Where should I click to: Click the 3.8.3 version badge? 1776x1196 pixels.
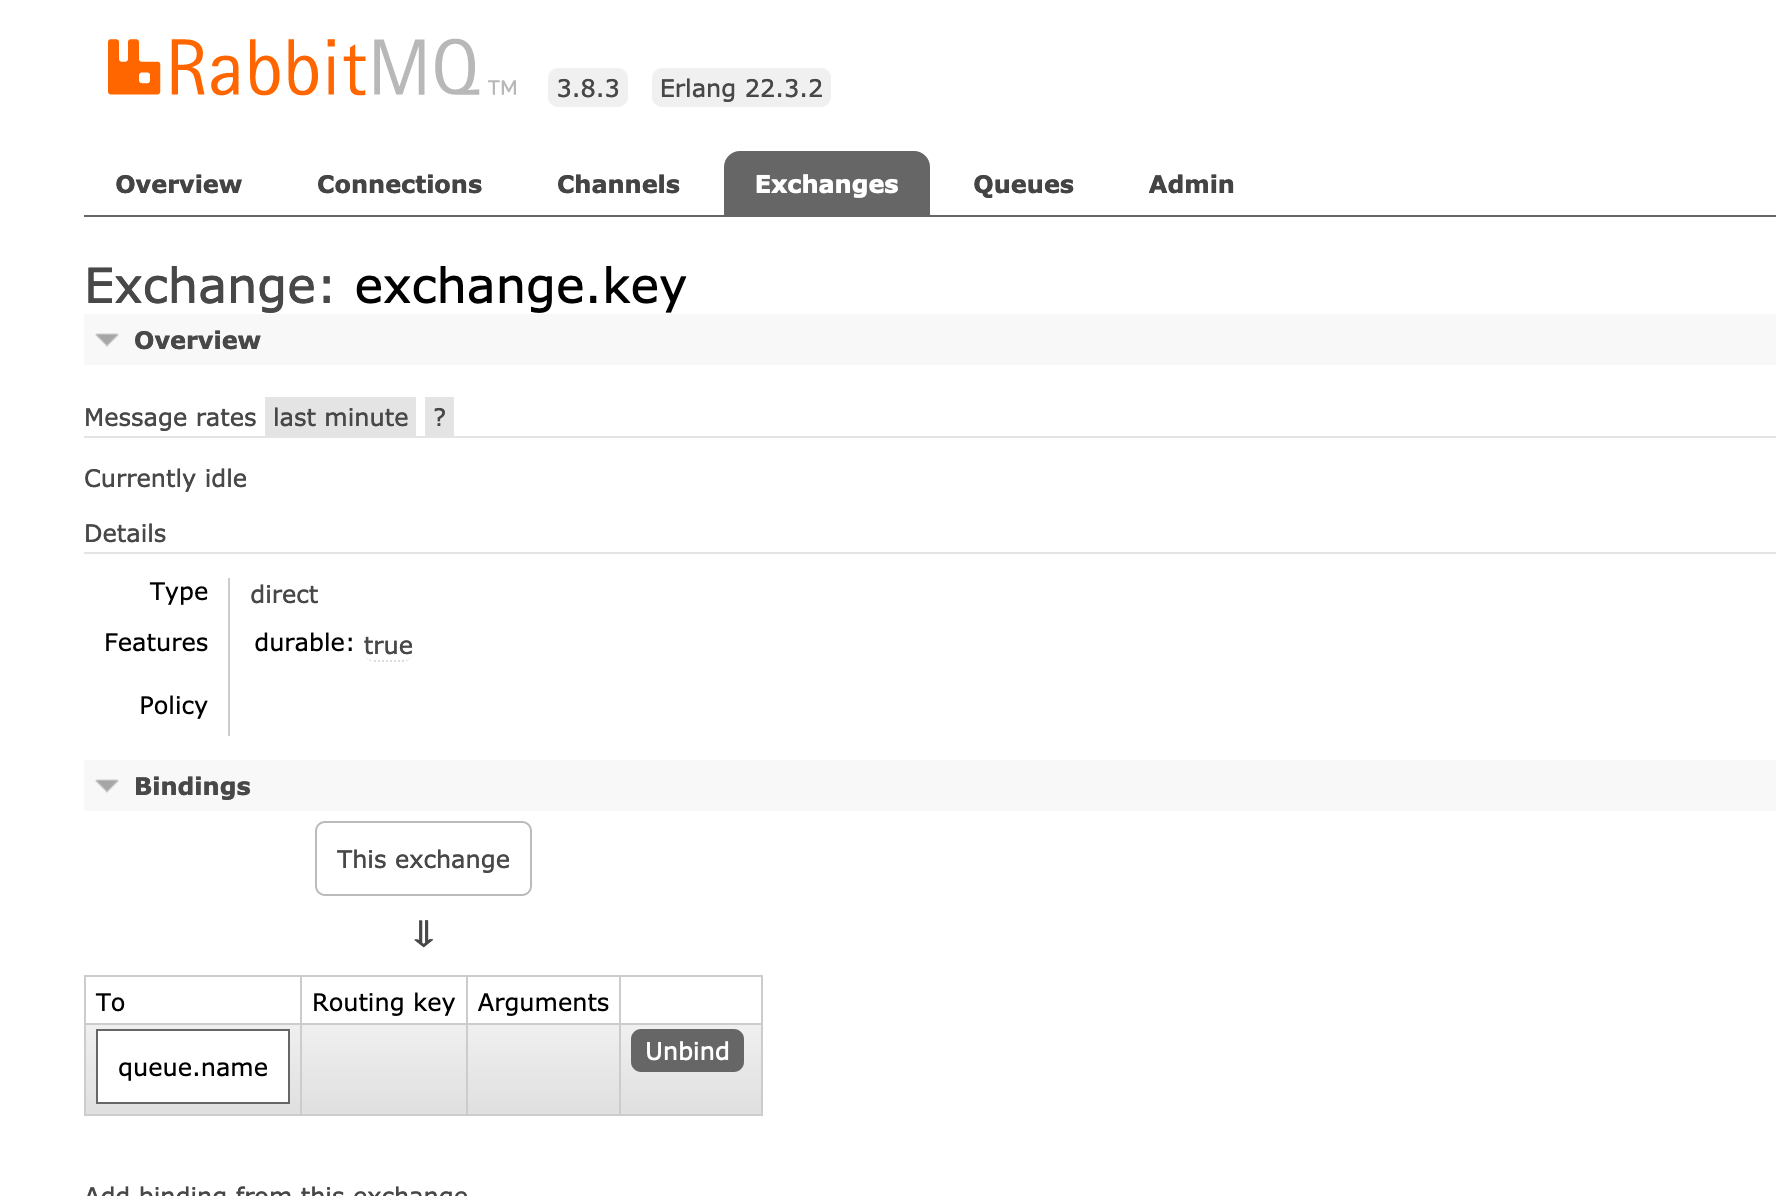[x=588, y=87]
